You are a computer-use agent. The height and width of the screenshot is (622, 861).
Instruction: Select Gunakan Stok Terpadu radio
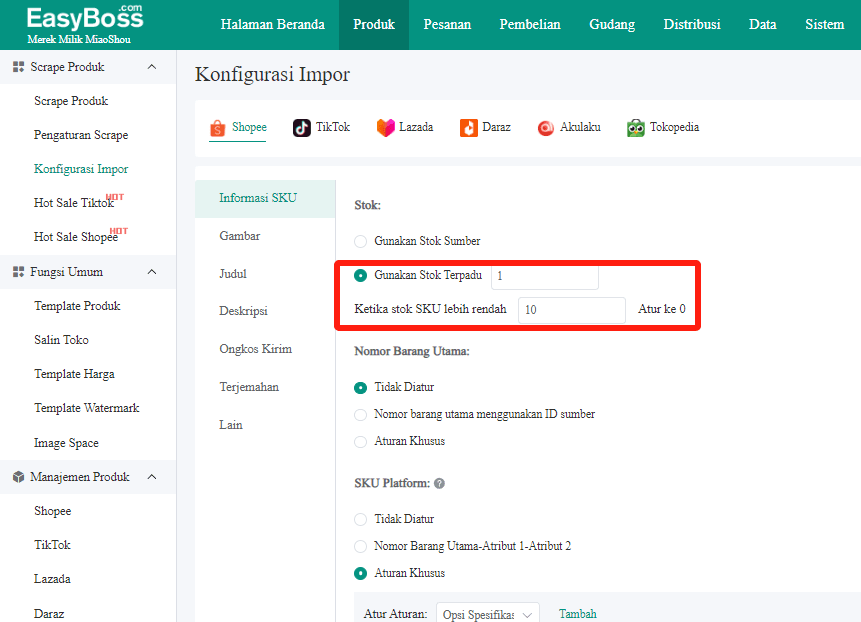[x=360, y=275]
